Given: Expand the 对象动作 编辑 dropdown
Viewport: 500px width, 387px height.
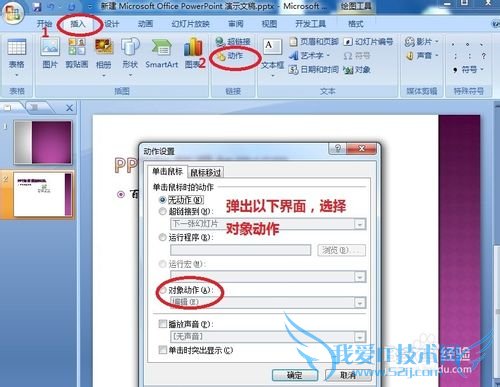Looking at the screenshot, I should click(x=359, y=303).
